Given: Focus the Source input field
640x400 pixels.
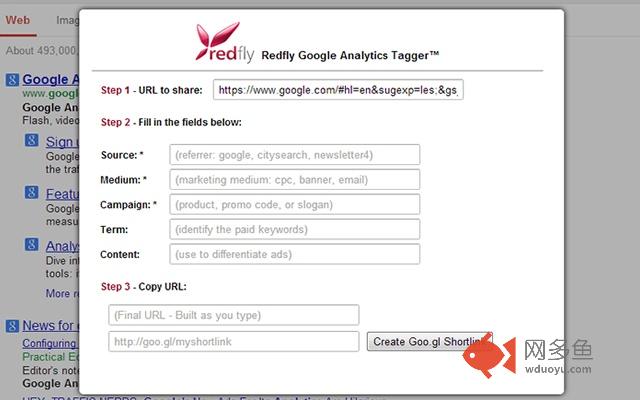Looking at the screenshot, I should (295, 155).
